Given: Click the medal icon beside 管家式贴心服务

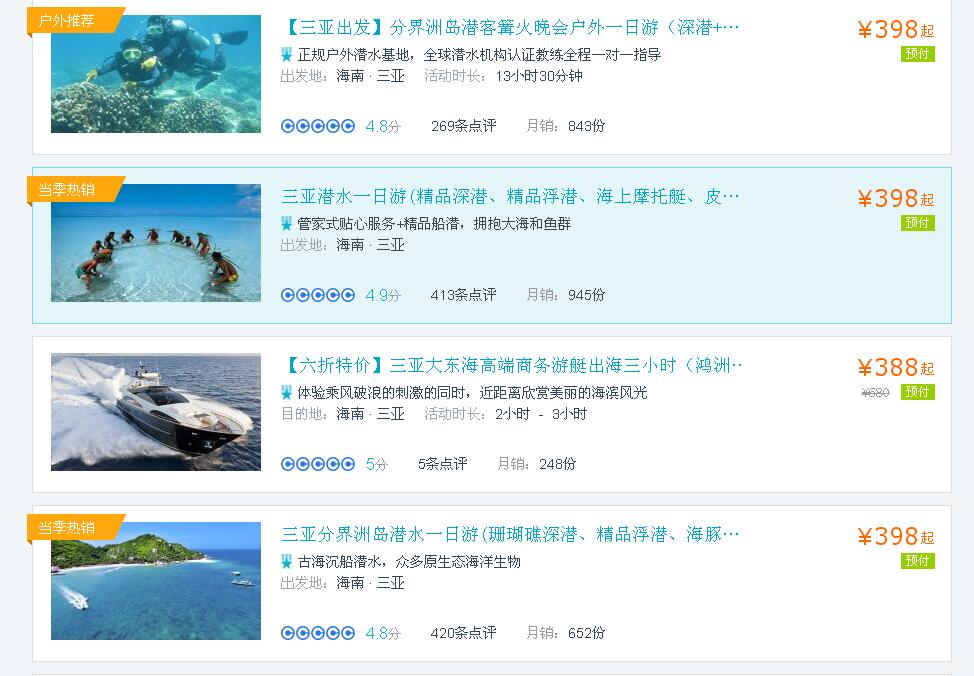Looking at the screenshot, I should 286,224.
